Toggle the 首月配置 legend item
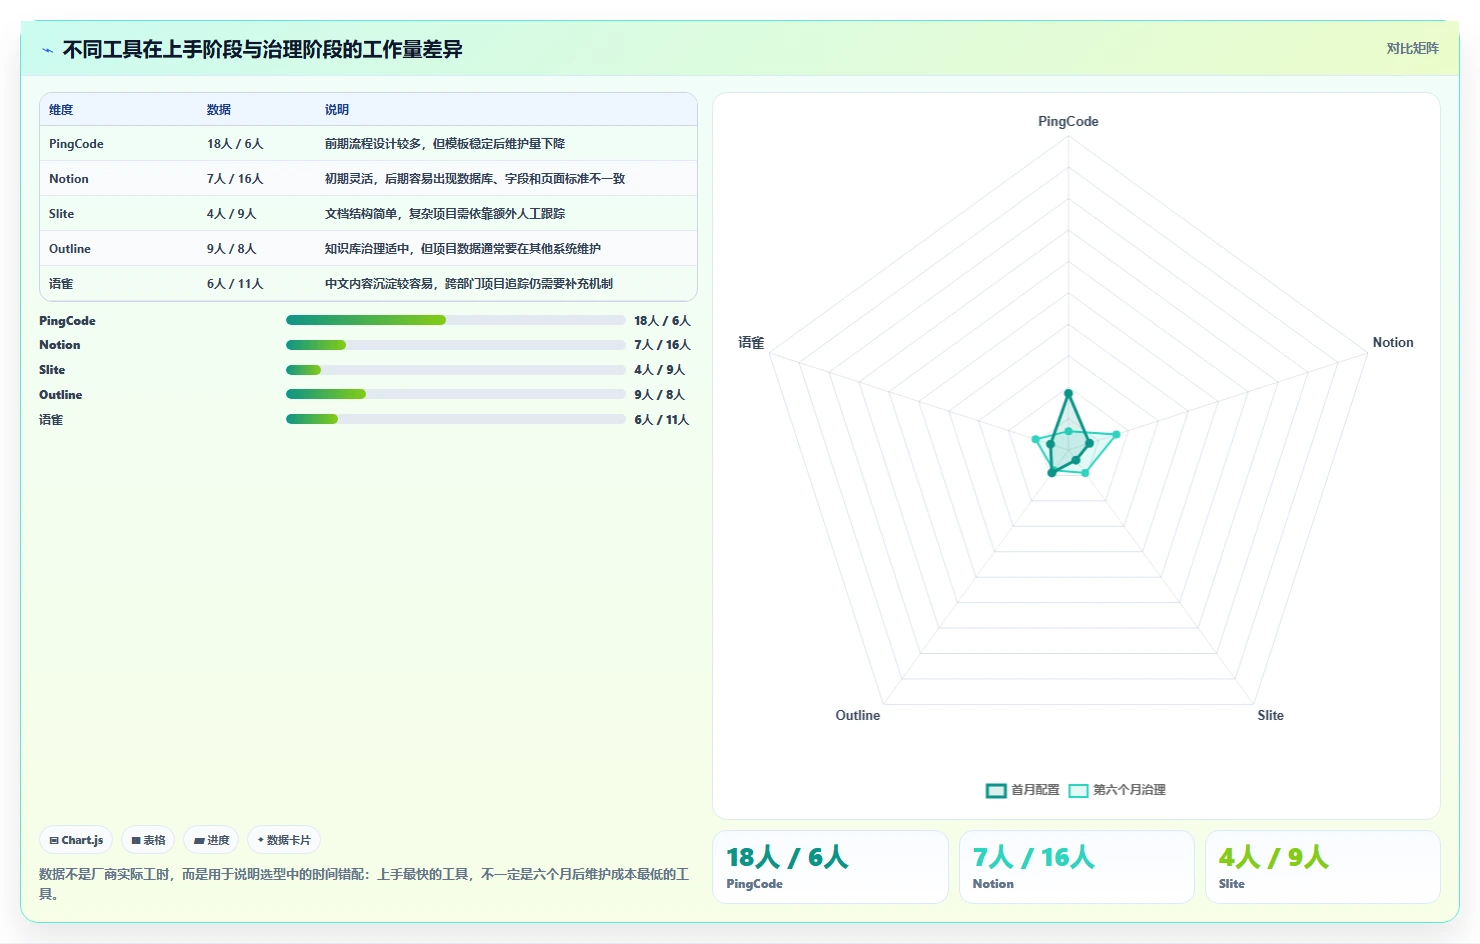The height and width of the screenshot is (944, 1480). 1022,790
